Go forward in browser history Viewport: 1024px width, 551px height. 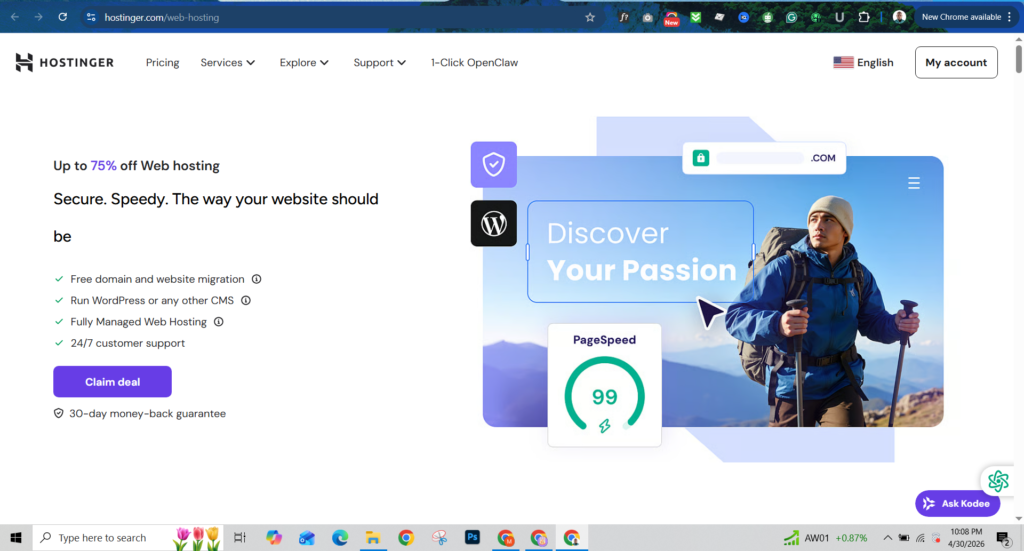pyautogui.click(x=39, y=17)
